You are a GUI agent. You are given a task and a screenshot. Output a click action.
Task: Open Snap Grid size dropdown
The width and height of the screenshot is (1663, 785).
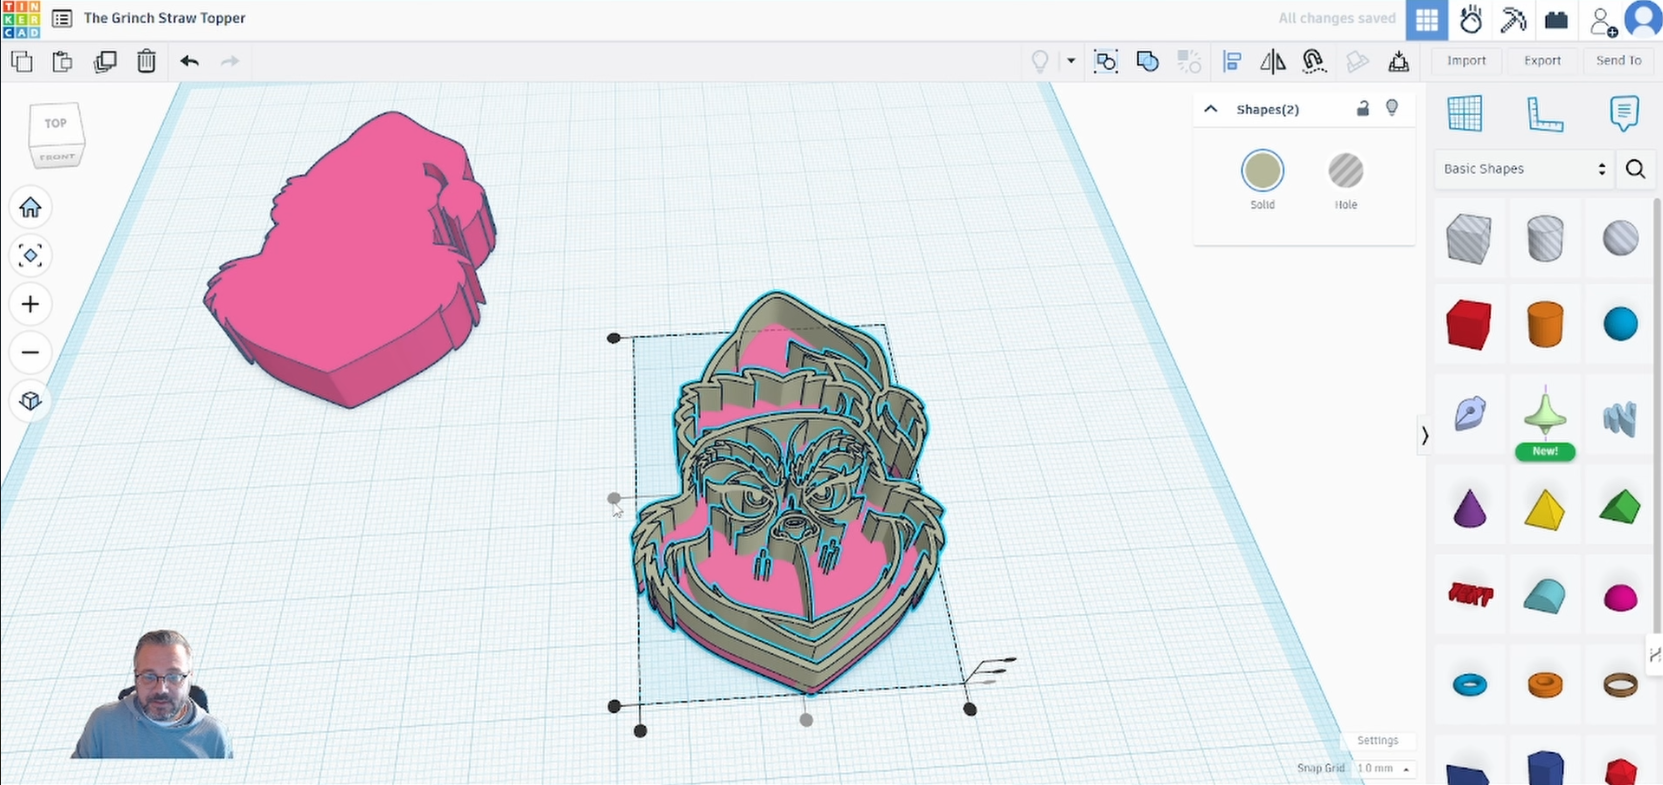(1384, 768)
